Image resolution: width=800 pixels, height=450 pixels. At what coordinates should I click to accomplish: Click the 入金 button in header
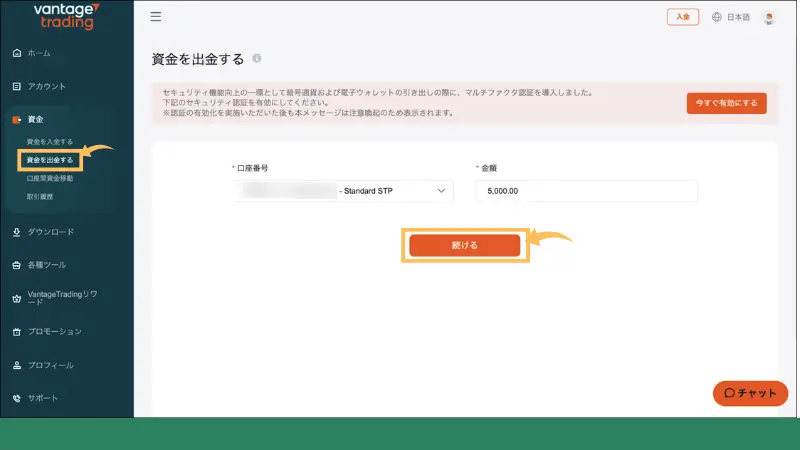point(683,17)
